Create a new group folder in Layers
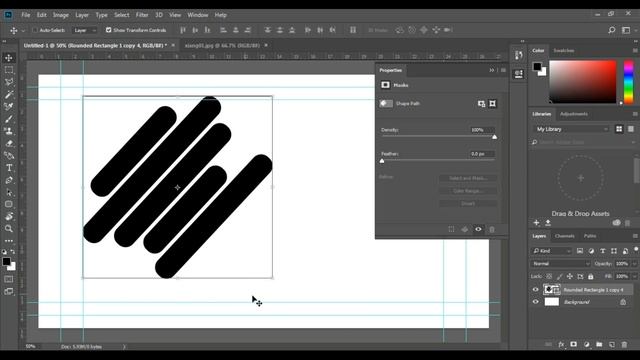640x360 pixels. click(x=599, y=344)
